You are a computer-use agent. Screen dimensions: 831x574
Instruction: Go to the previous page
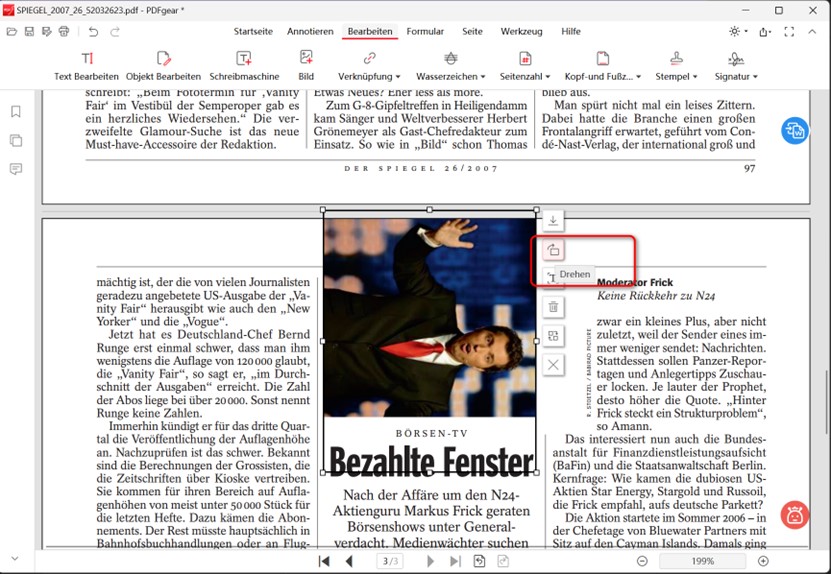[349, 561]
